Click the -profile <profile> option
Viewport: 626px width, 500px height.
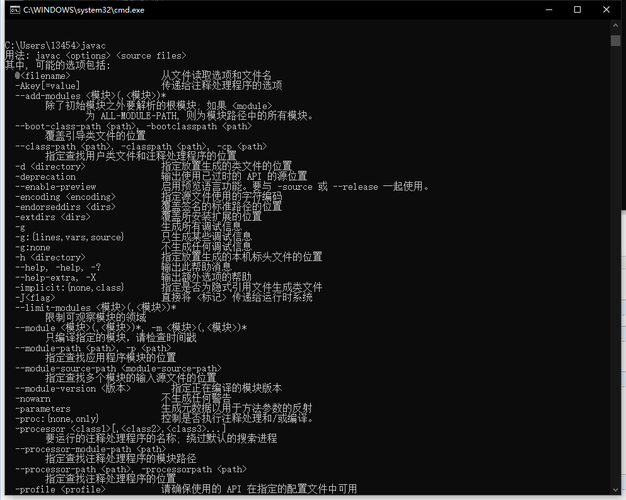(60, 490)
